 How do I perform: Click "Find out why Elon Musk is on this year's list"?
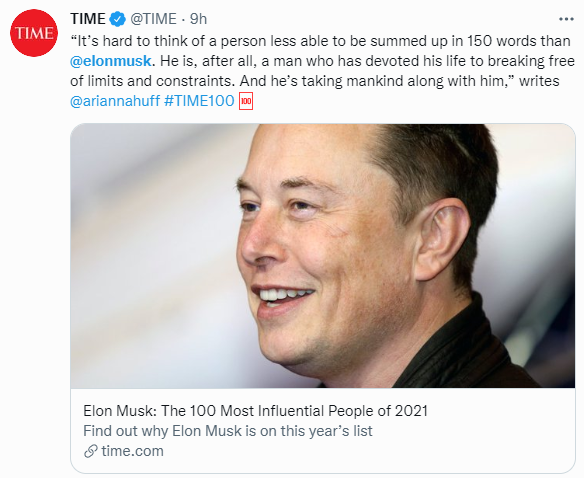(228, 431)
